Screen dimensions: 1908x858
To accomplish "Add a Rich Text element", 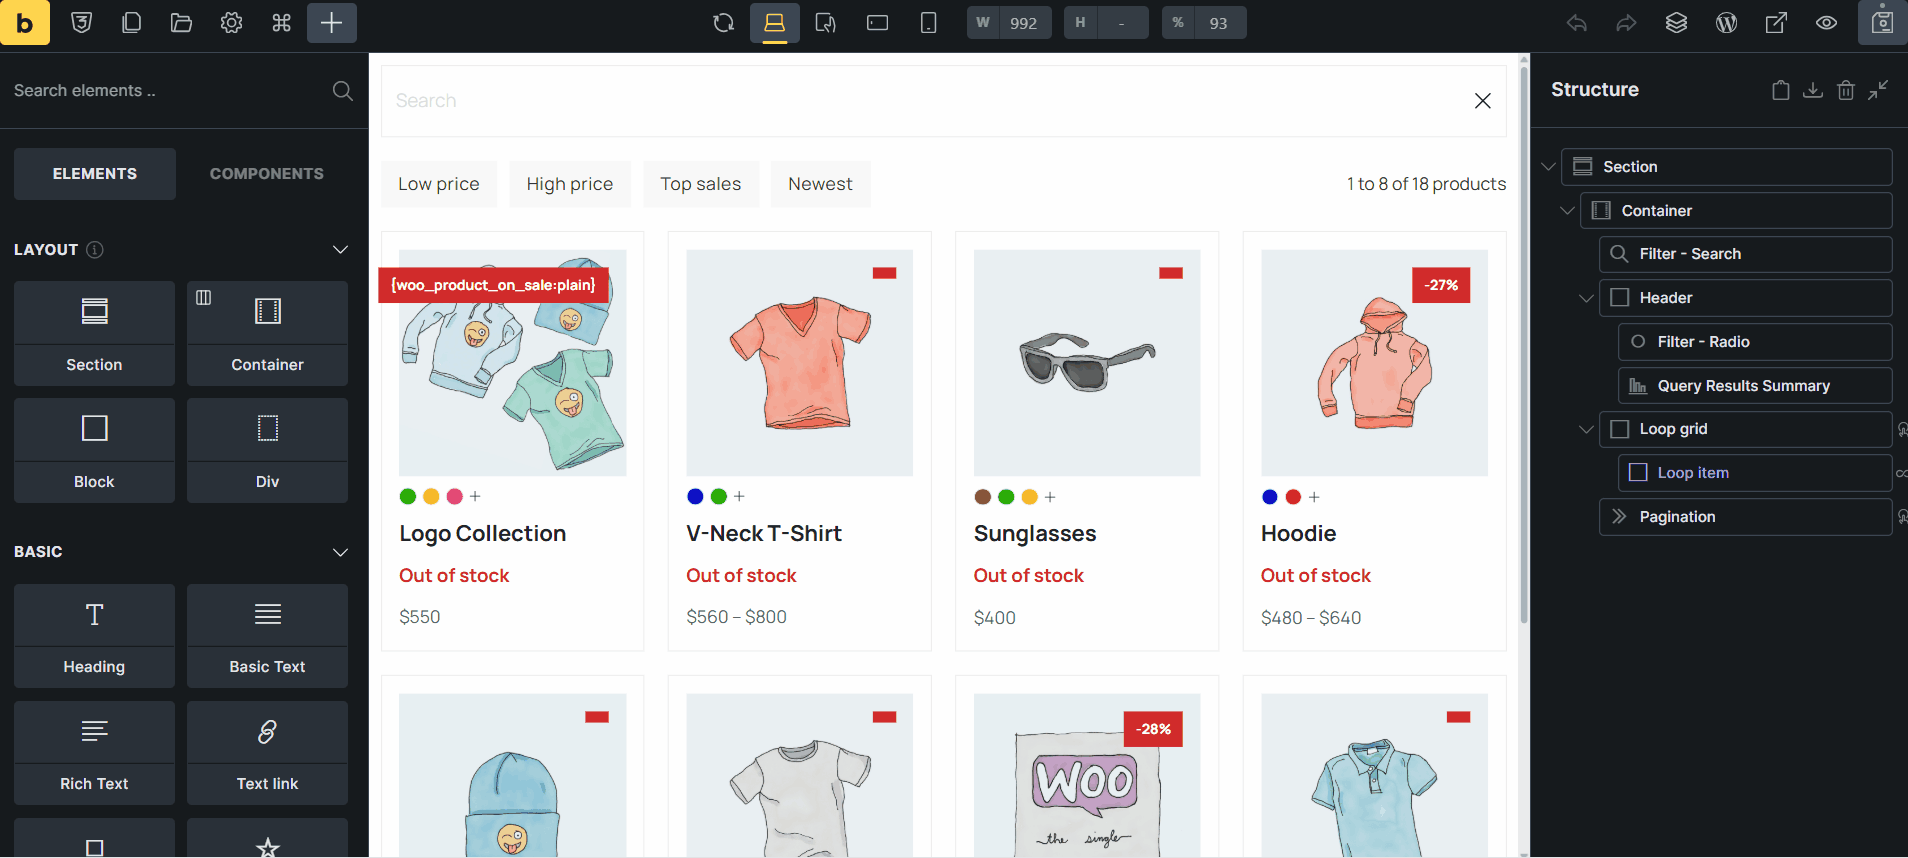I will click(94, 753).
